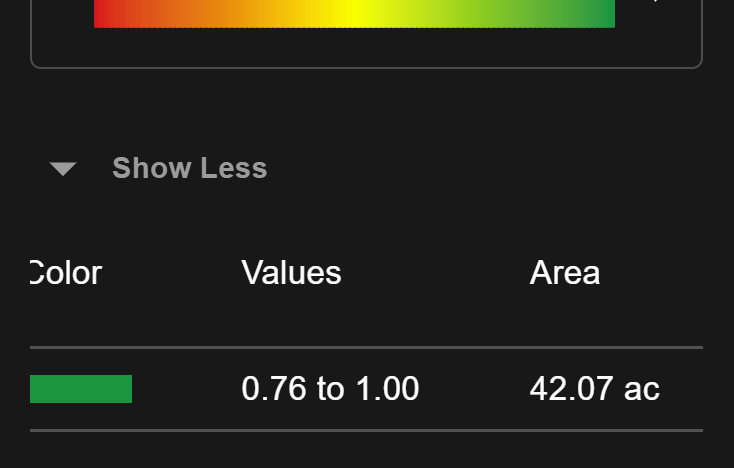This screenshot has height=468, width=734.
Task: Click the 0.76 lower bound value
Action: (275, 389)
